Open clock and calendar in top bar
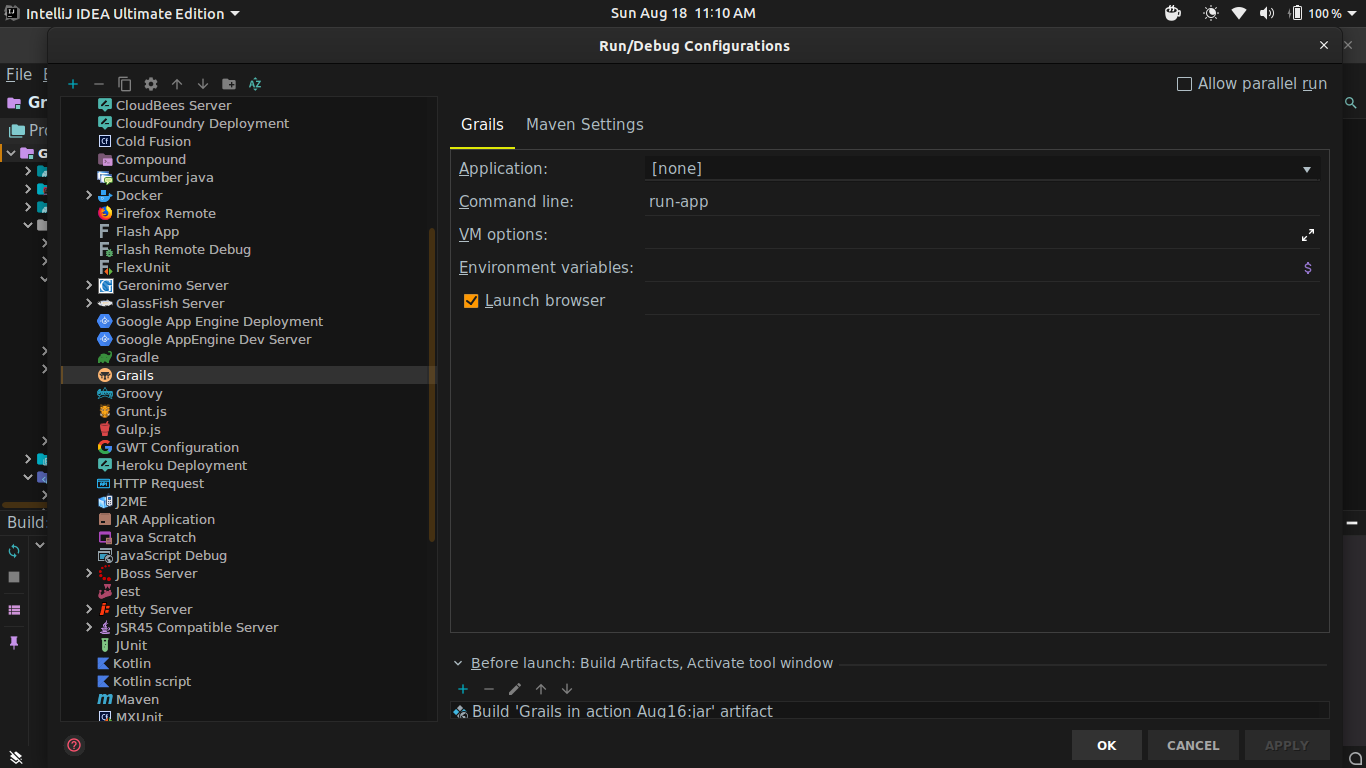 [x=683, y=14]
